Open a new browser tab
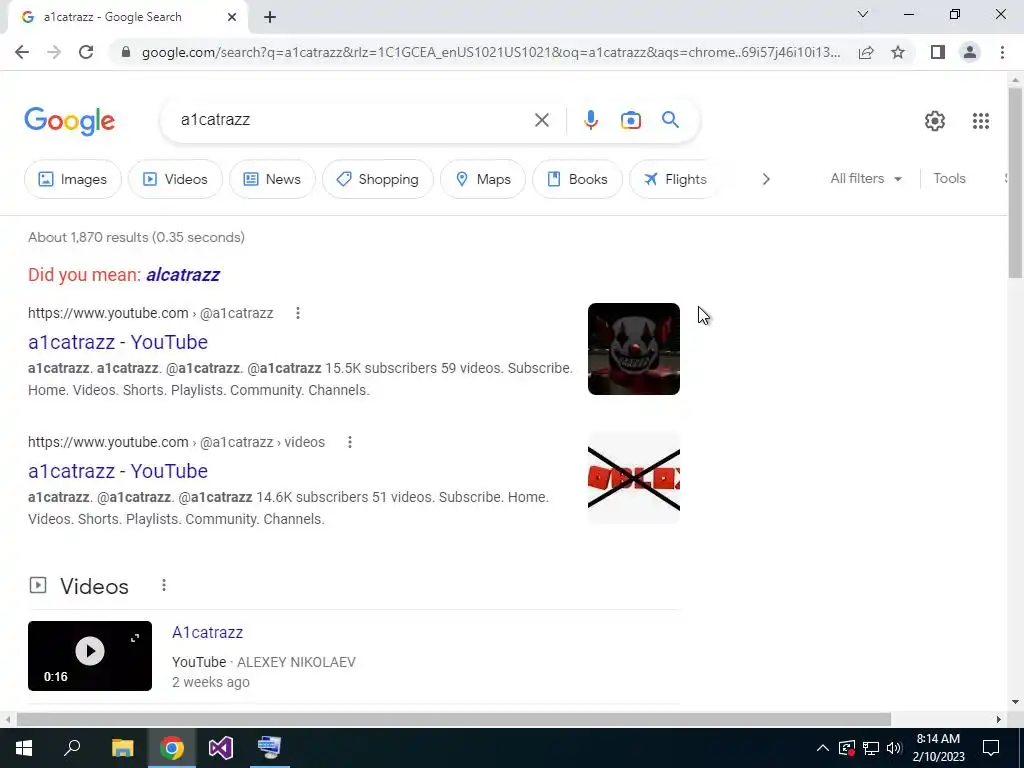The image size is (1024, 768). (x=270, y=18)
